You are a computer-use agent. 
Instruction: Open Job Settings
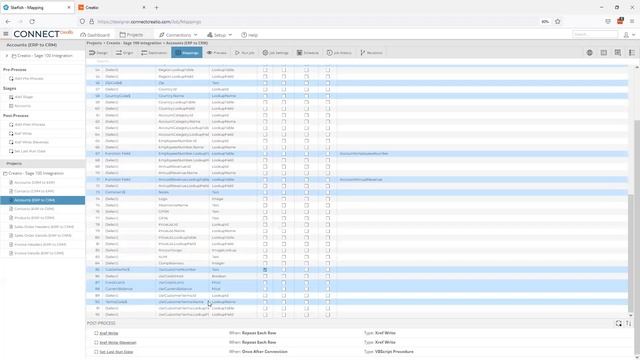pos(275,53)
